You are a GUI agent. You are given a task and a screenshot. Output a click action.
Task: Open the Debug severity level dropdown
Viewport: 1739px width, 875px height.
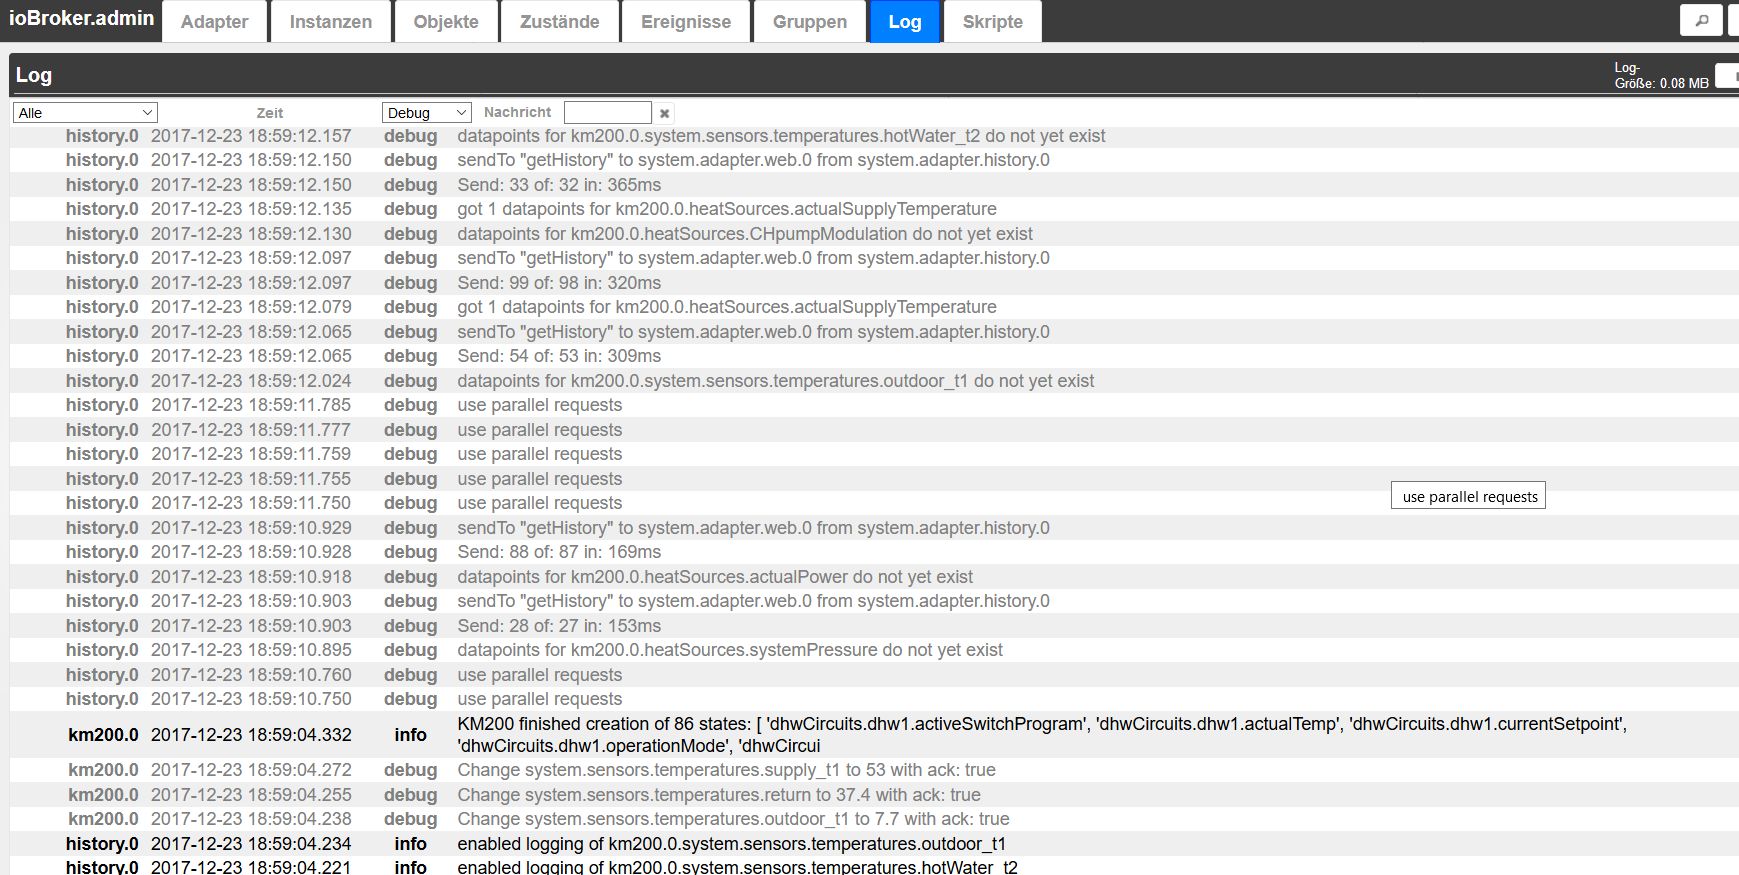pyautogui.click(x=426, y=113)
